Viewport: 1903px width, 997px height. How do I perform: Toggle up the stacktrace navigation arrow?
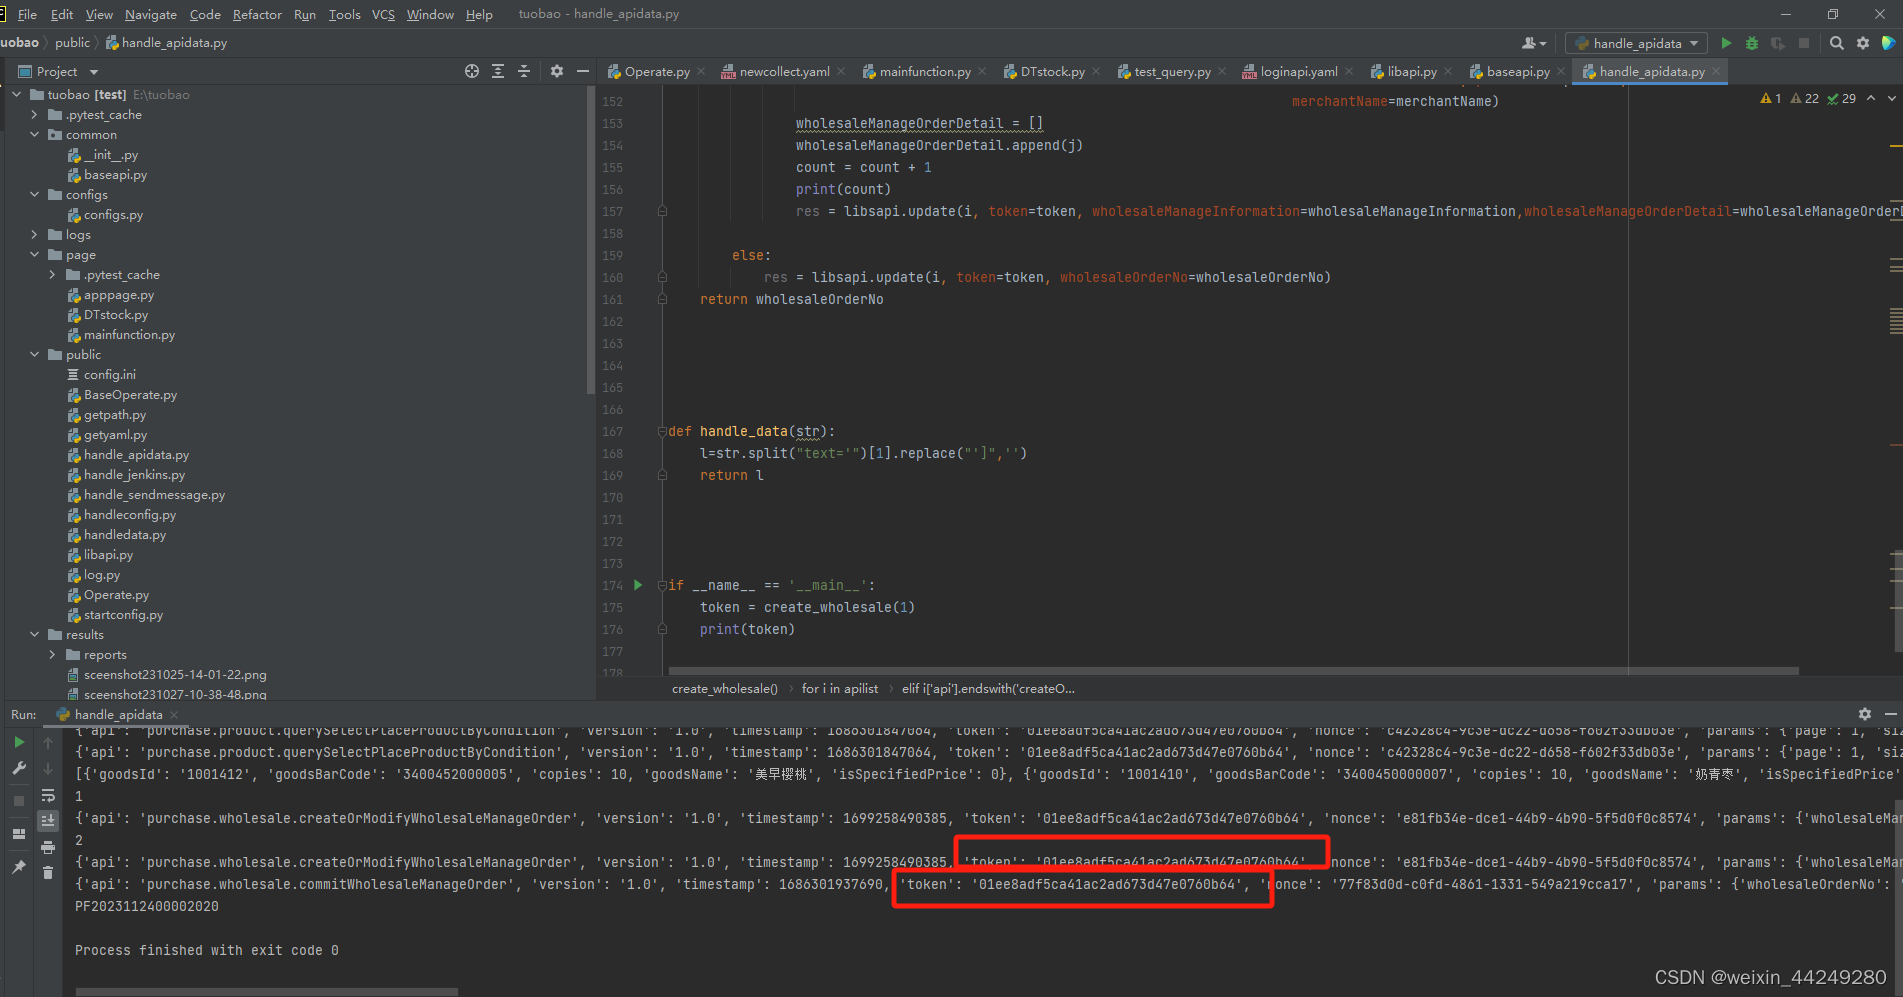coord(47,743)
